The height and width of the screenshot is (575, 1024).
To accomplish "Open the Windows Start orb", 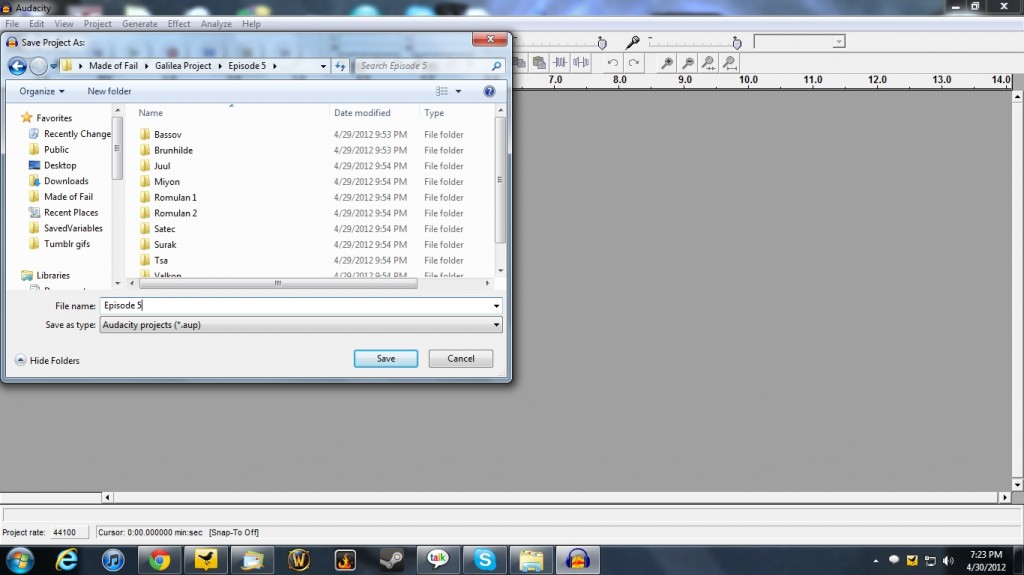I will (x=20, y=560).
